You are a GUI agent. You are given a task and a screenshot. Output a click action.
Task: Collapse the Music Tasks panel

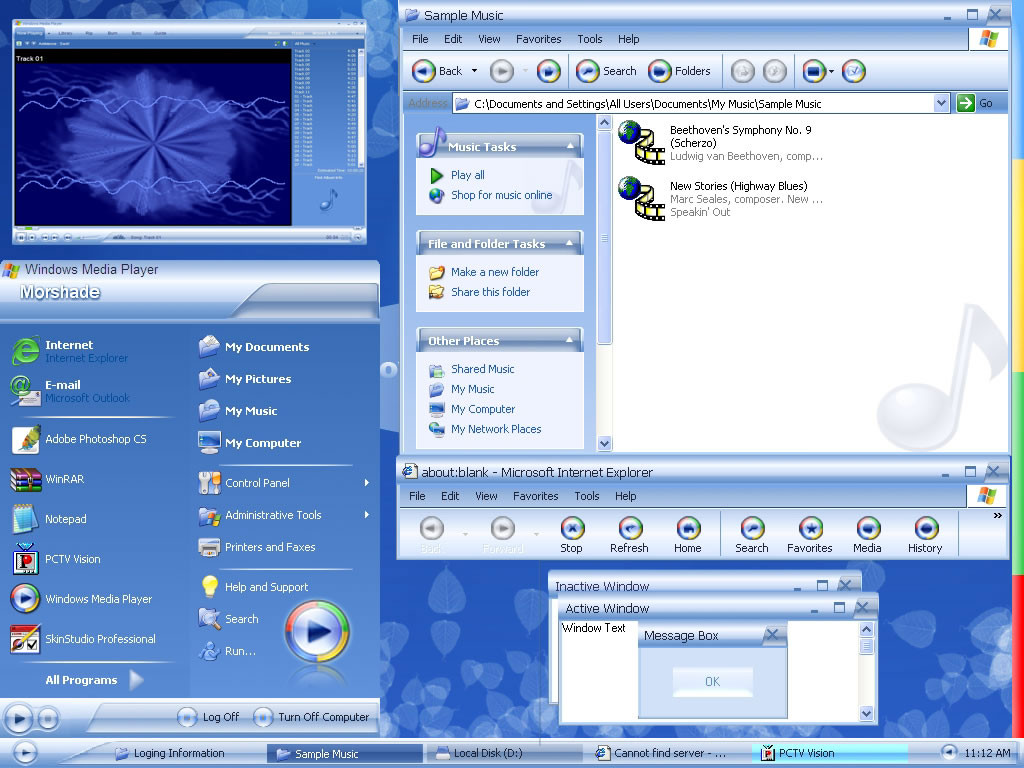(570, 146)
